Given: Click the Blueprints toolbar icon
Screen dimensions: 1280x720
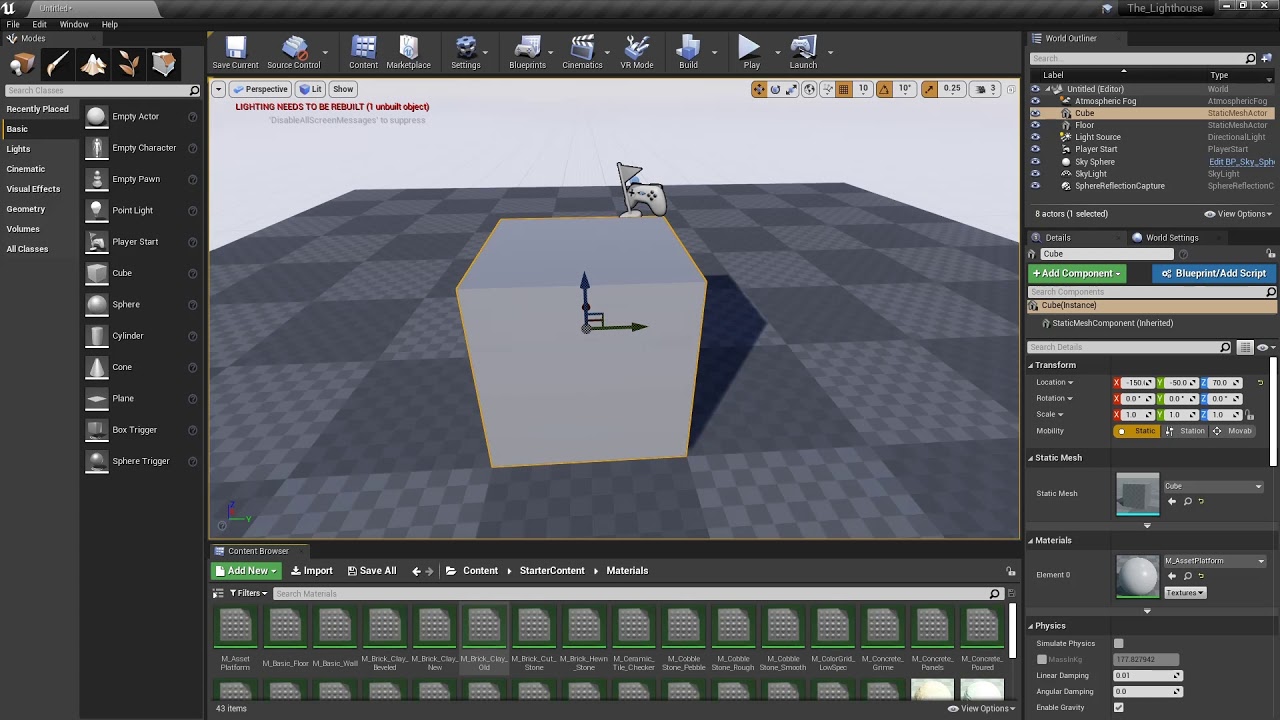Looking at the screenshot, I should 527,52.
